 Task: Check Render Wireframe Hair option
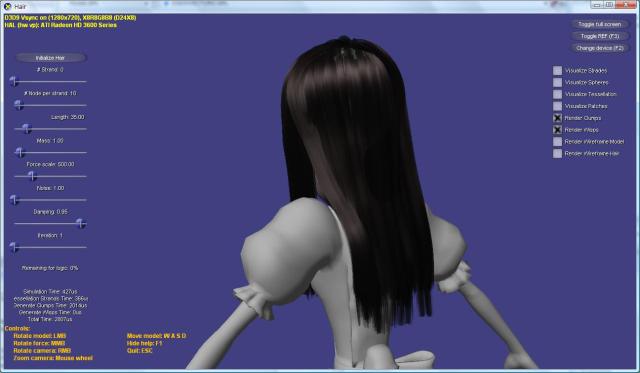point(557,153)
